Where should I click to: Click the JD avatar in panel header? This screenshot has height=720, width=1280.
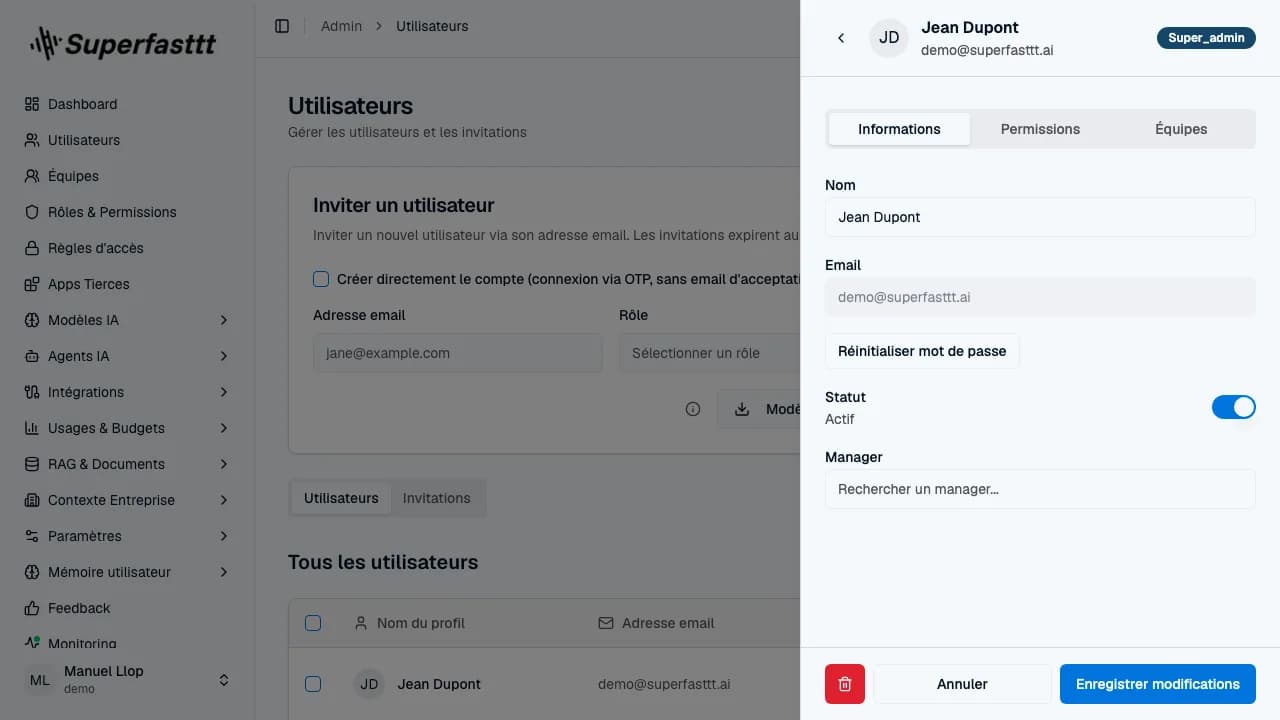889,38
